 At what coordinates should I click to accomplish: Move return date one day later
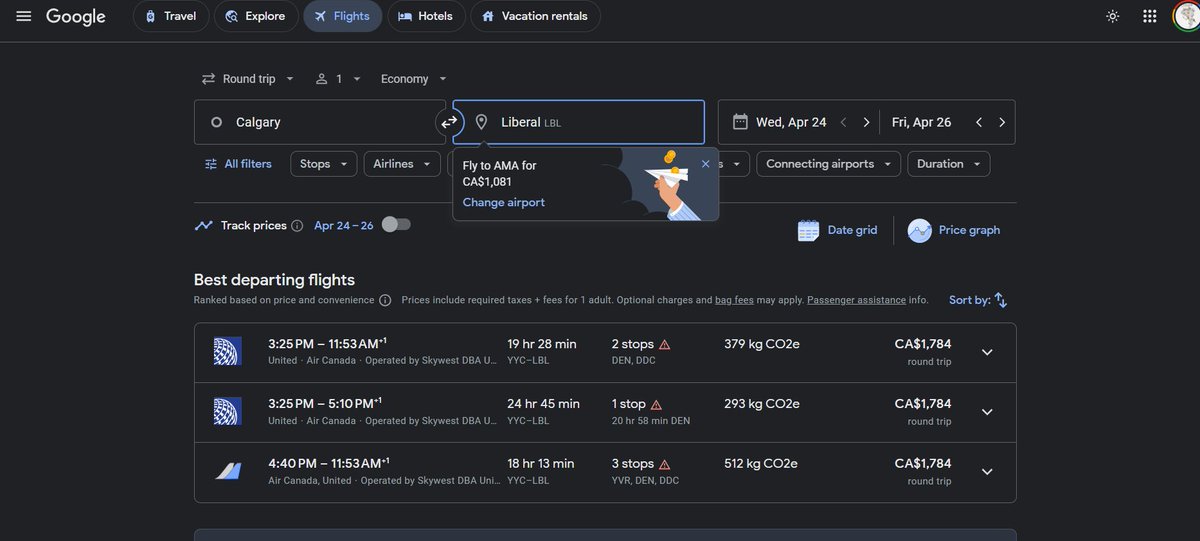(1002, 122)
